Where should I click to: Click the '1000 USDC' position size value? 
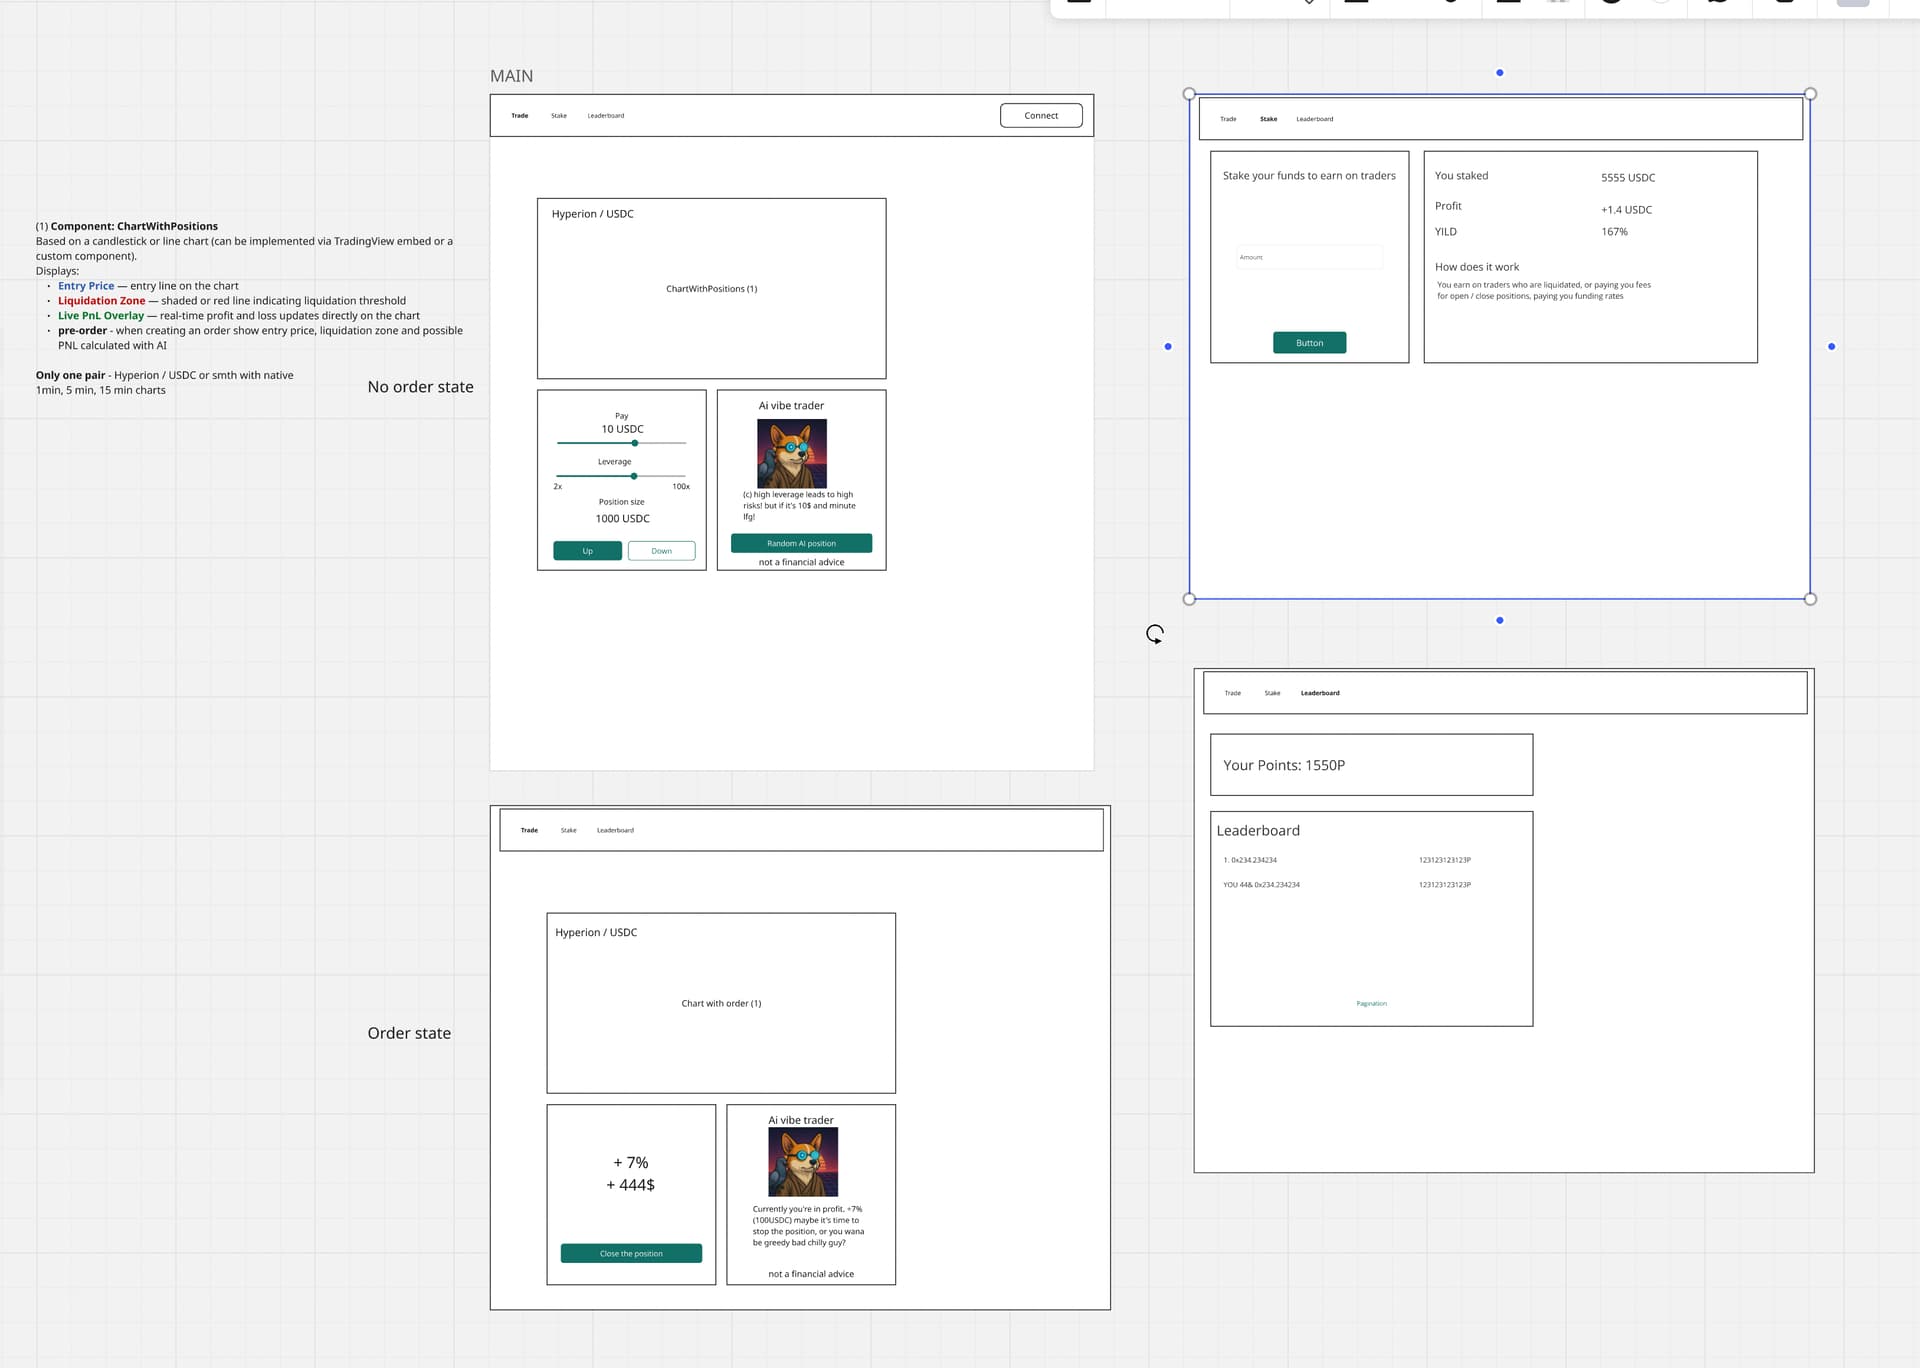623,518
